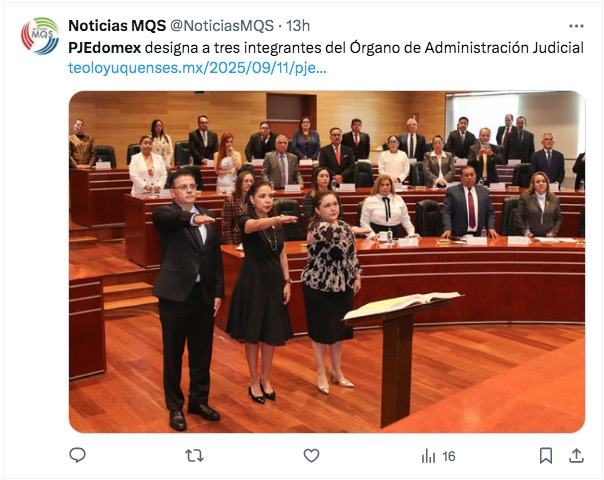Viewport: 604px width, 480px height.
Task: Open the Noticias MQS profile avatar
Action: pyautogui.click(x=40, y=36)
